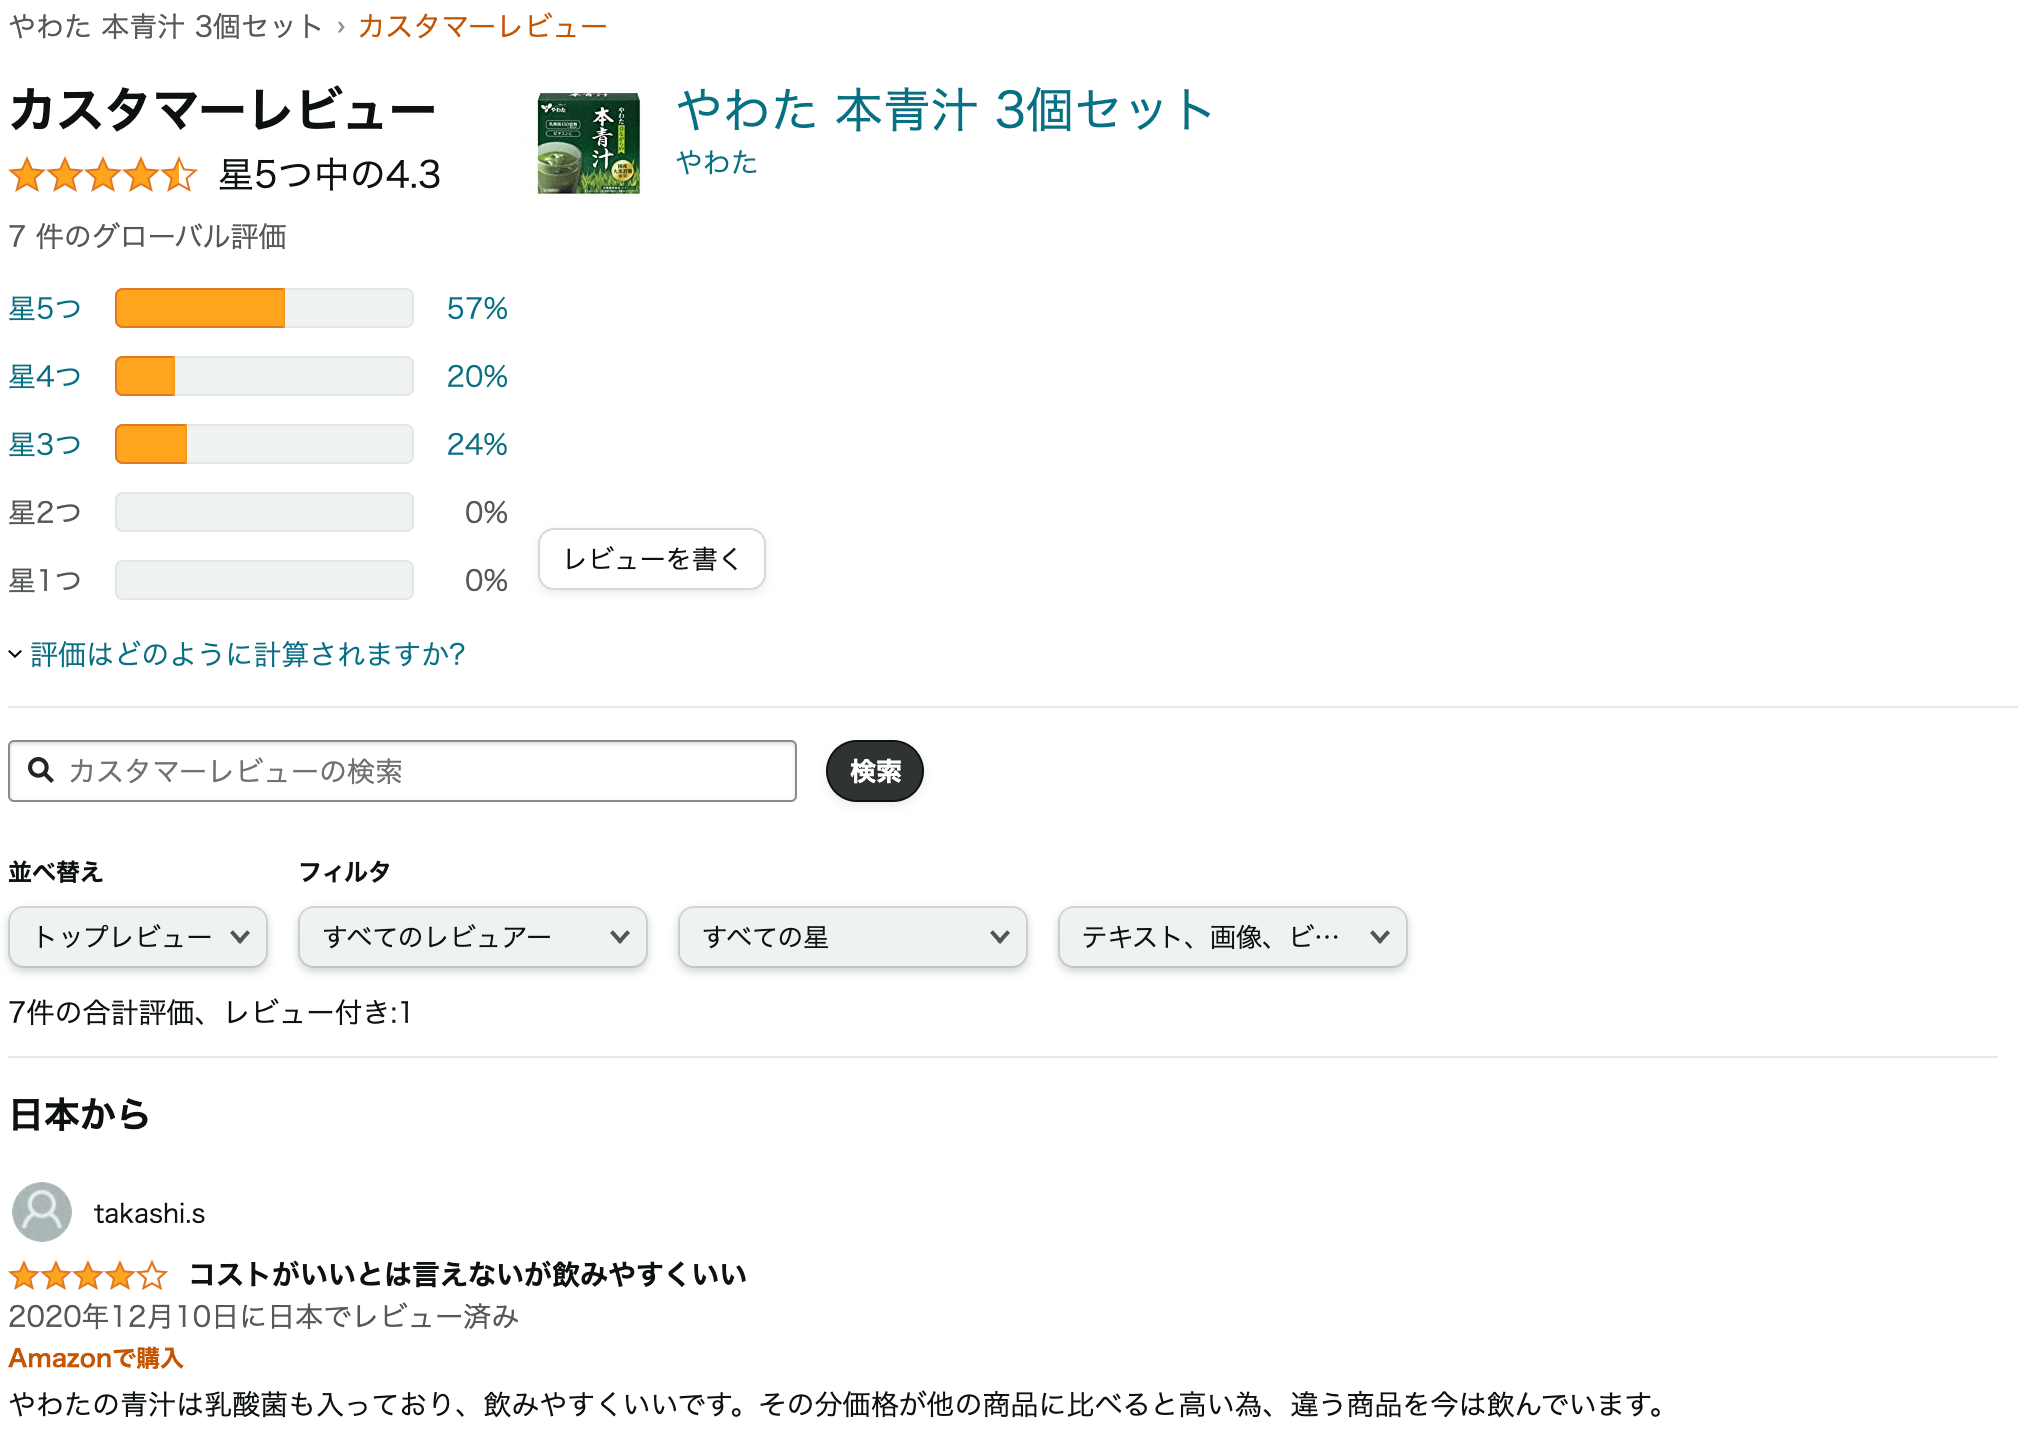The image size is (2018, 1438).
Task: Click the 57% five-star percentage link
Action: click(477, 308)
